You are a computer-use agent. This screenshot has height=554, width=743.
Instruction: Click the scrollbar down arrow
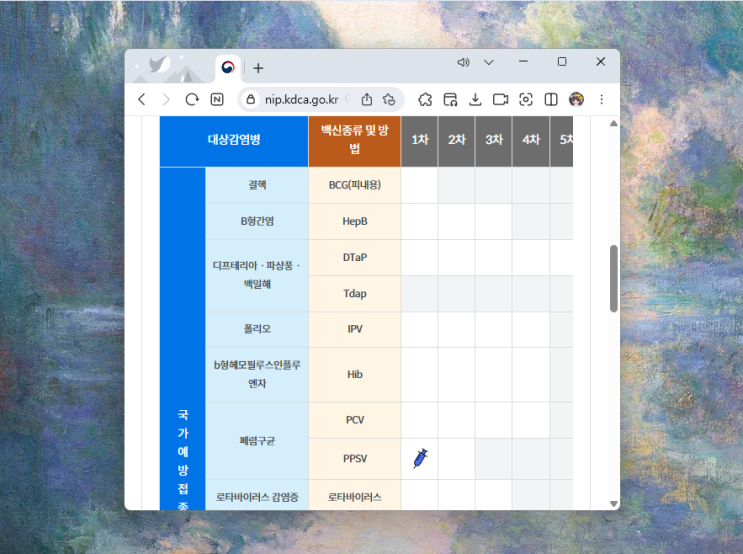614,504
